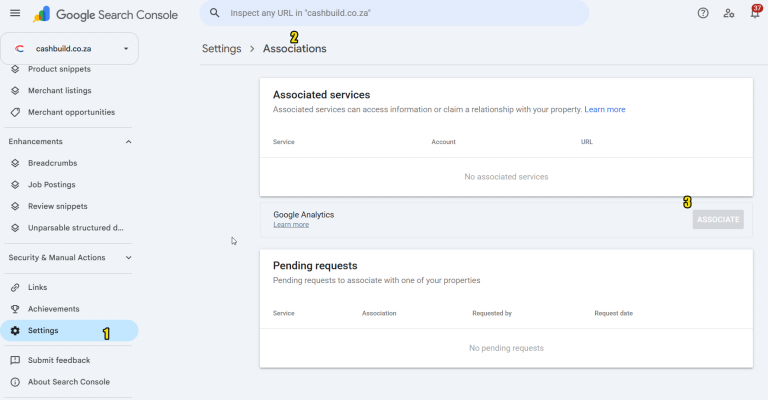Click the Submit feedback speech icon
The width and height of the screenshot is (768, 400).
point(15,360)
